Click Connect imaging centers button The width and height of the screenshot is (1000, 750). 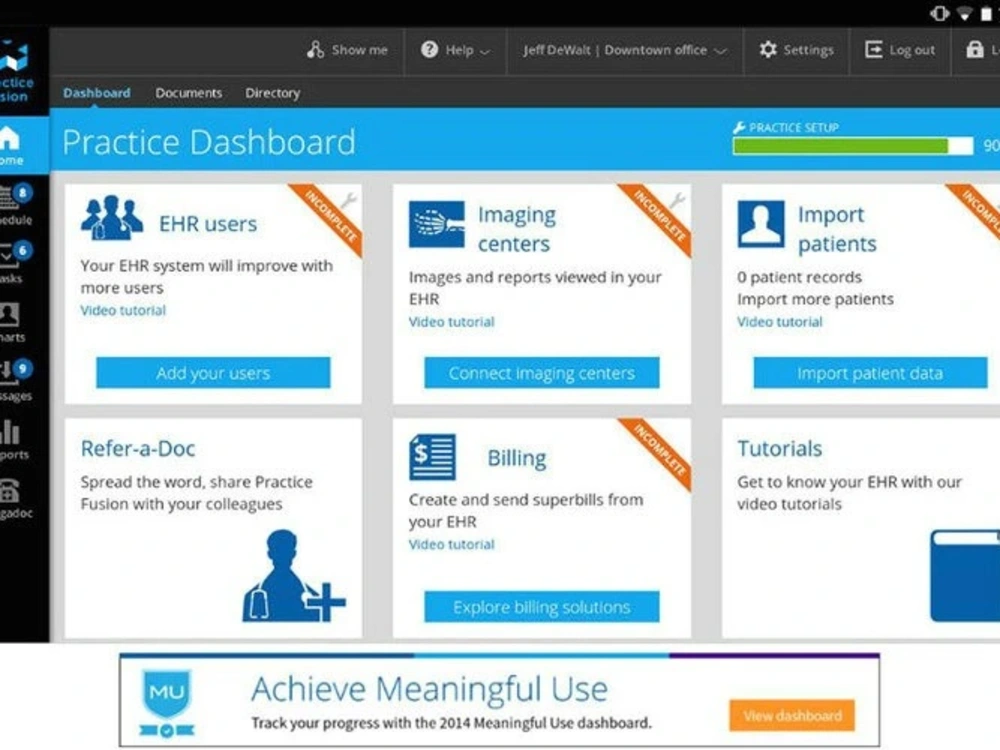point(541,372)
